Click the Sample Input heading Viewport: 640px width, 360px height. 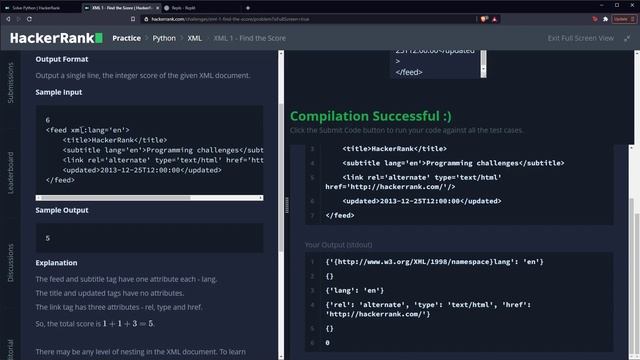click(x=59, y=92)
